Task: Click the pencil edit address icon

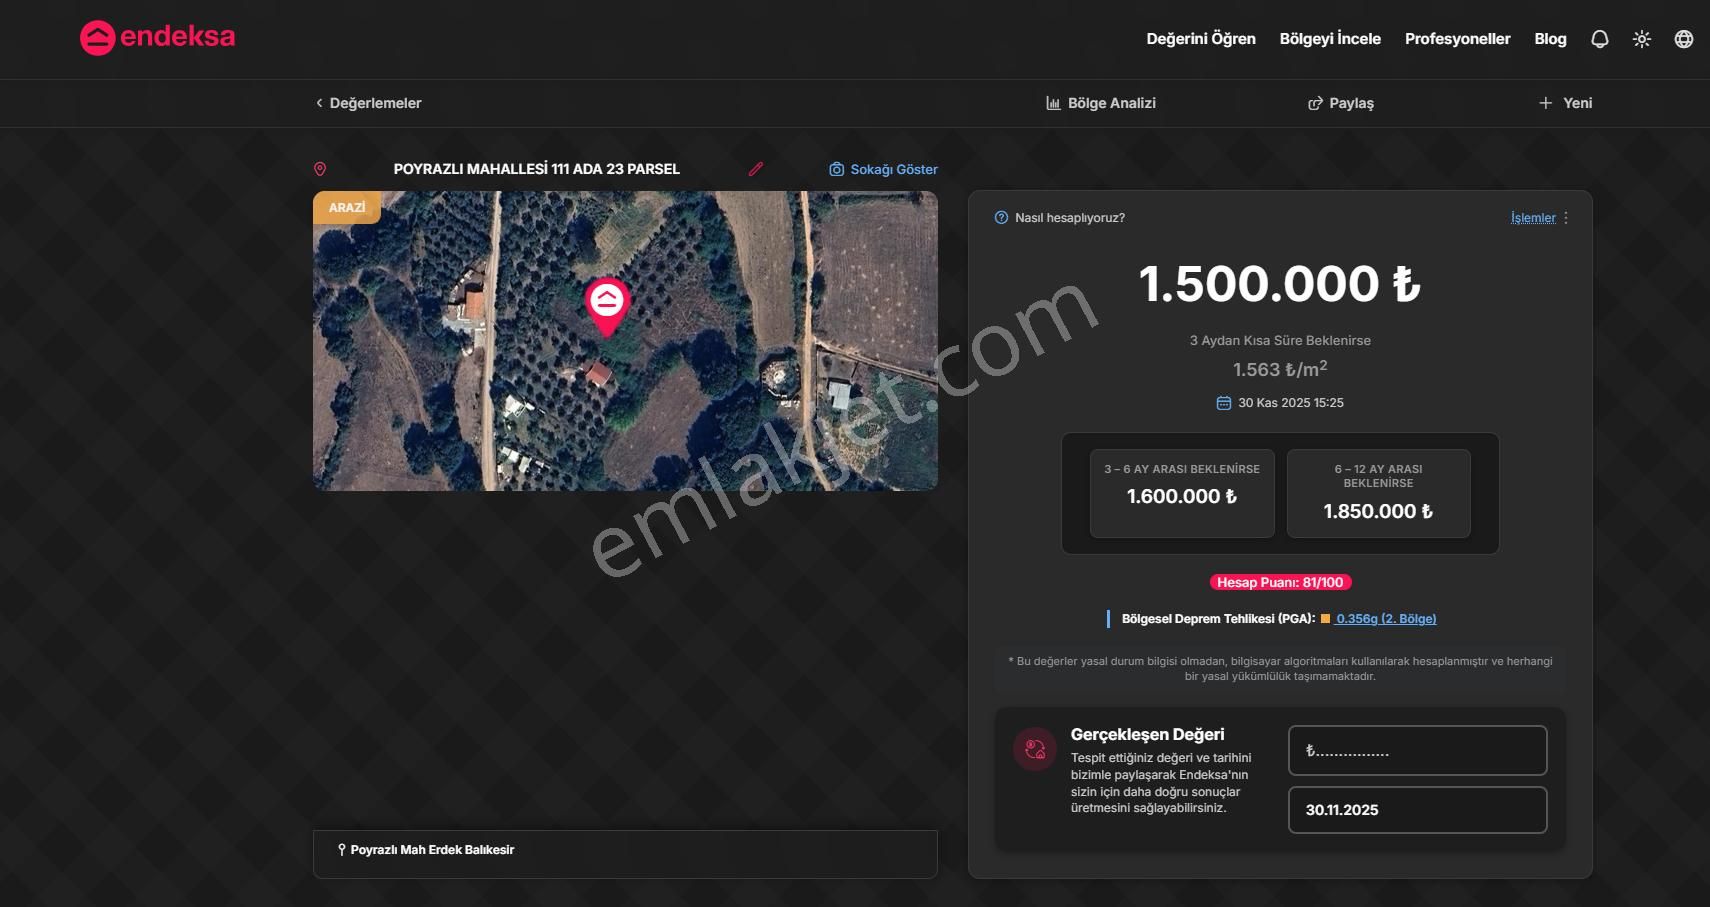Action: point(756,169)
